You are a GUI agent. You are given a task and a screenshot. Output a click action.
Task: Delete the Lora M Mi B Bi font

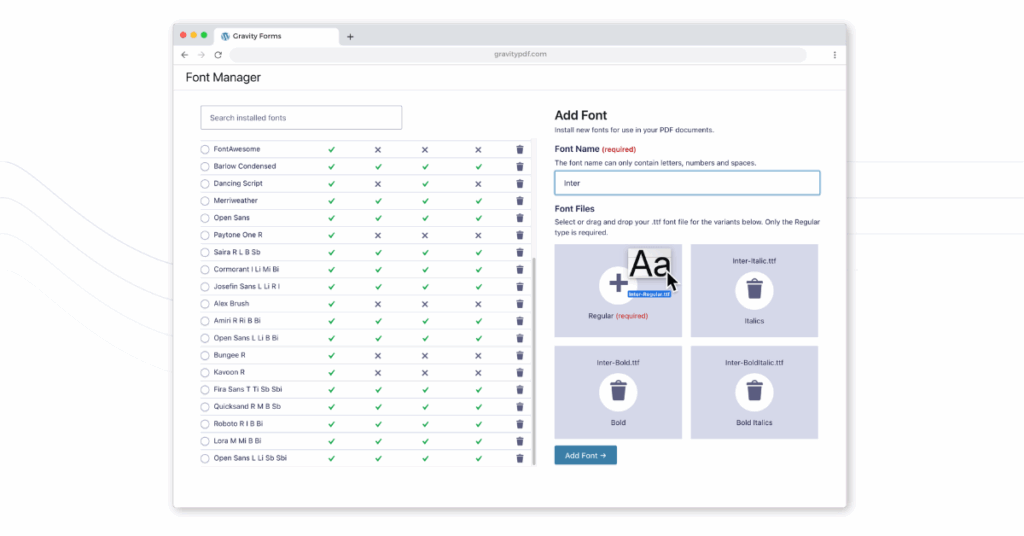520,441
